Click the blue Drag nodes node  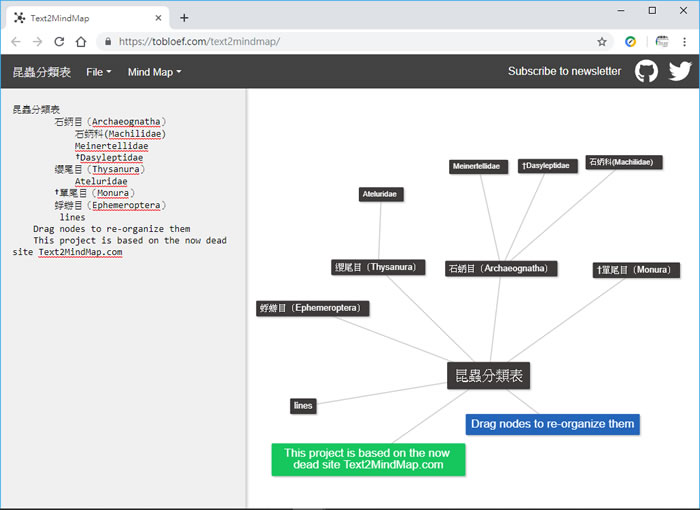pos(552,424)
